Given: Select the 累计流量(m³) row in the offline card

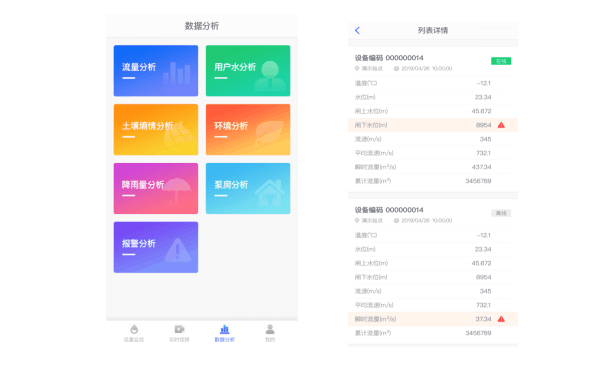Looking at the screenshot, I should coord(433,333).
